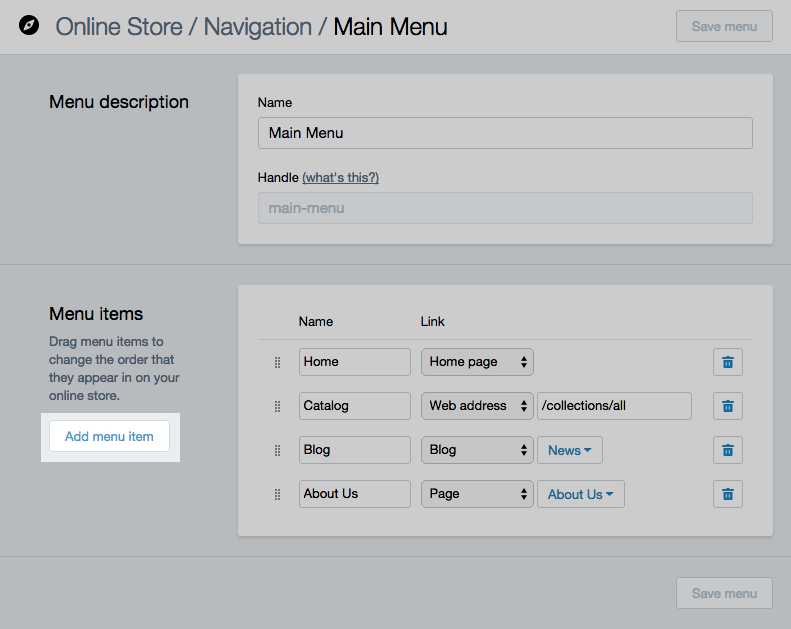Screen dimensions: 791x629
Task: Open the Blog link type dropdown
Action: tap(477, 450)
